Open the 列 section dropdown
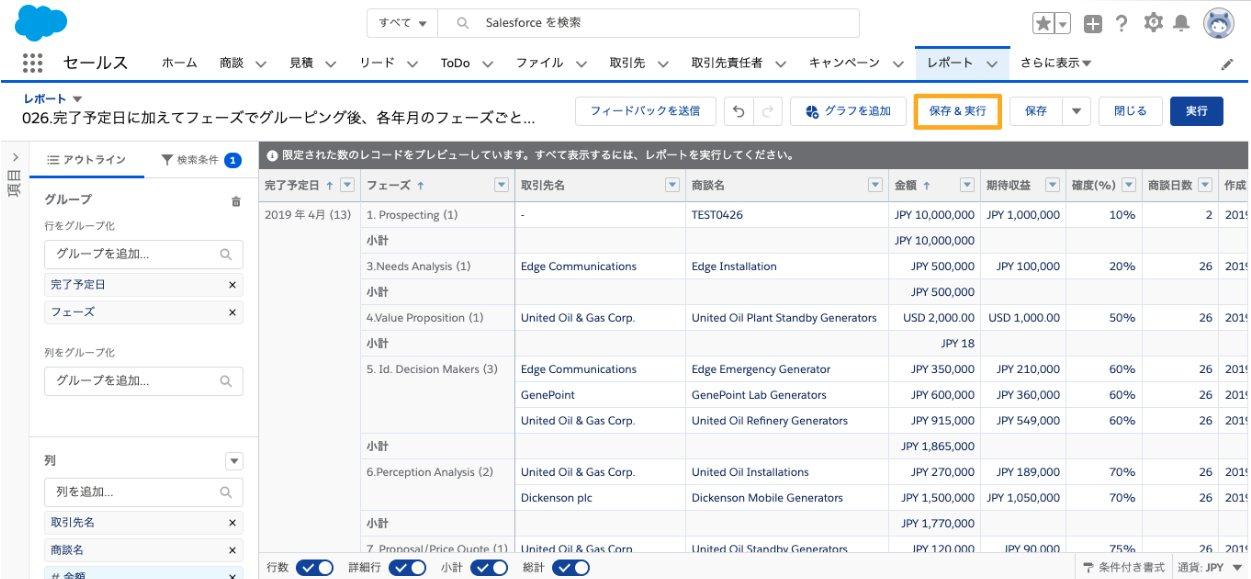1251x579 pixels. [234, 462]
